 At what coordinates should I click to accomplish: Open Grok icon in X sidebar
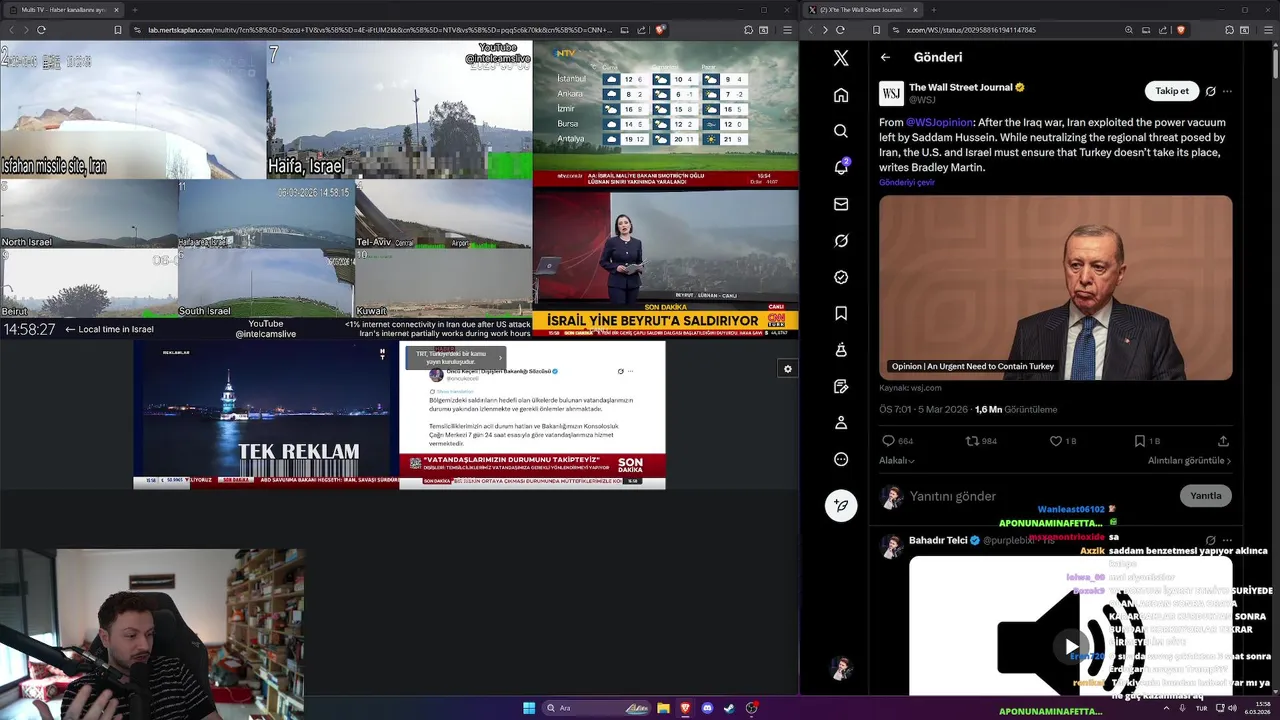(x=841, y=240)
